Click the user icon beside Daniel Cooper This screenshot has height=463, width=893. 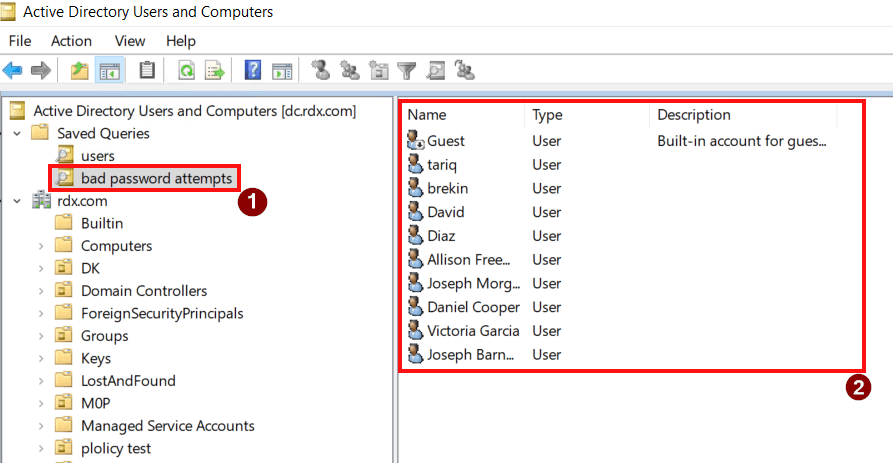(416, 307)
